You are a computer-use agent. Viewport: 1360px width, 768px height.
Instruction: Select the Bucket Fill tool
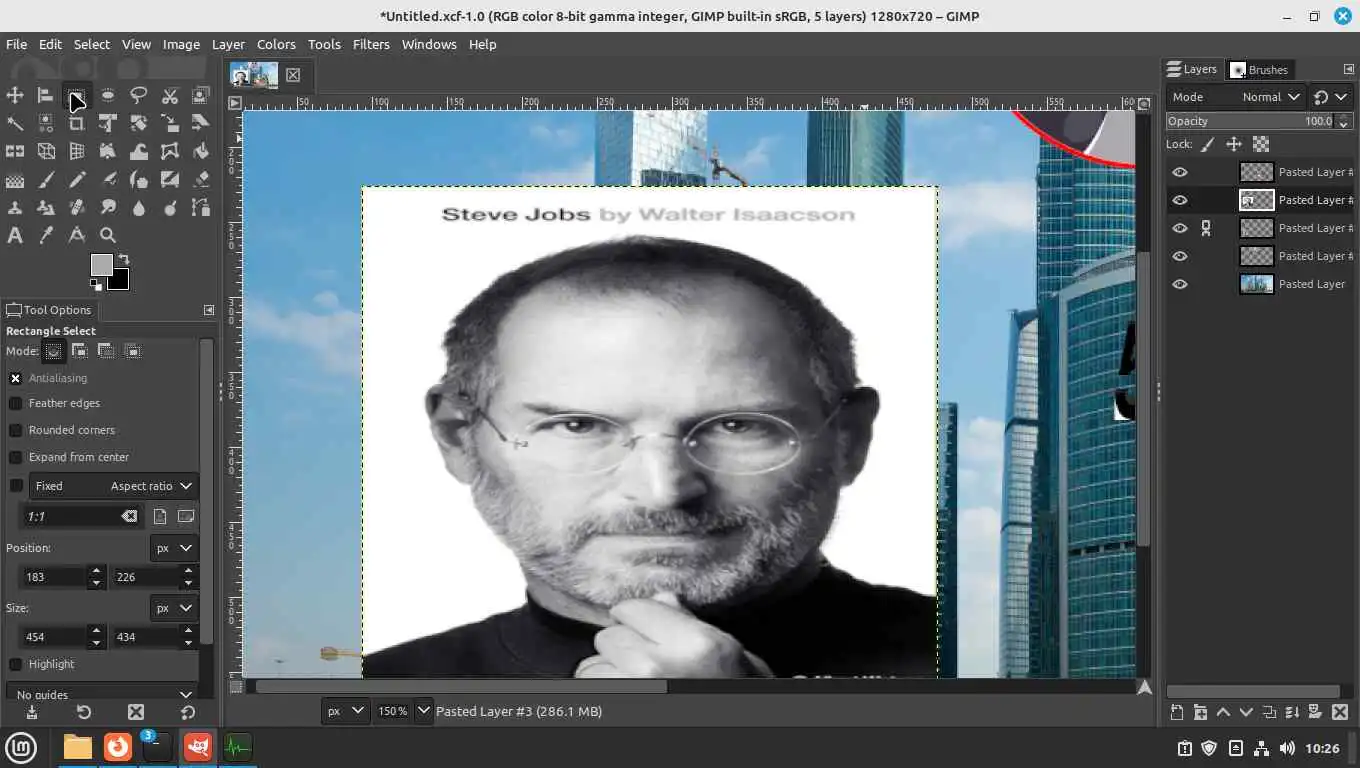tap(201, 151)
